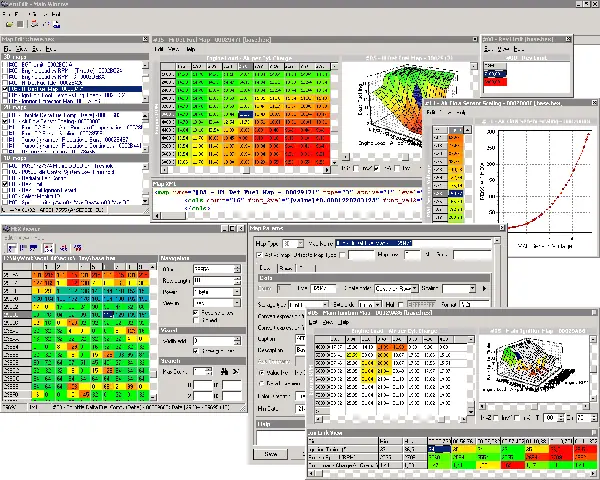Screen dimensions: 600x480
Task: Switch to the Rows tab in Map Params
Action: [x=285, y=269]
